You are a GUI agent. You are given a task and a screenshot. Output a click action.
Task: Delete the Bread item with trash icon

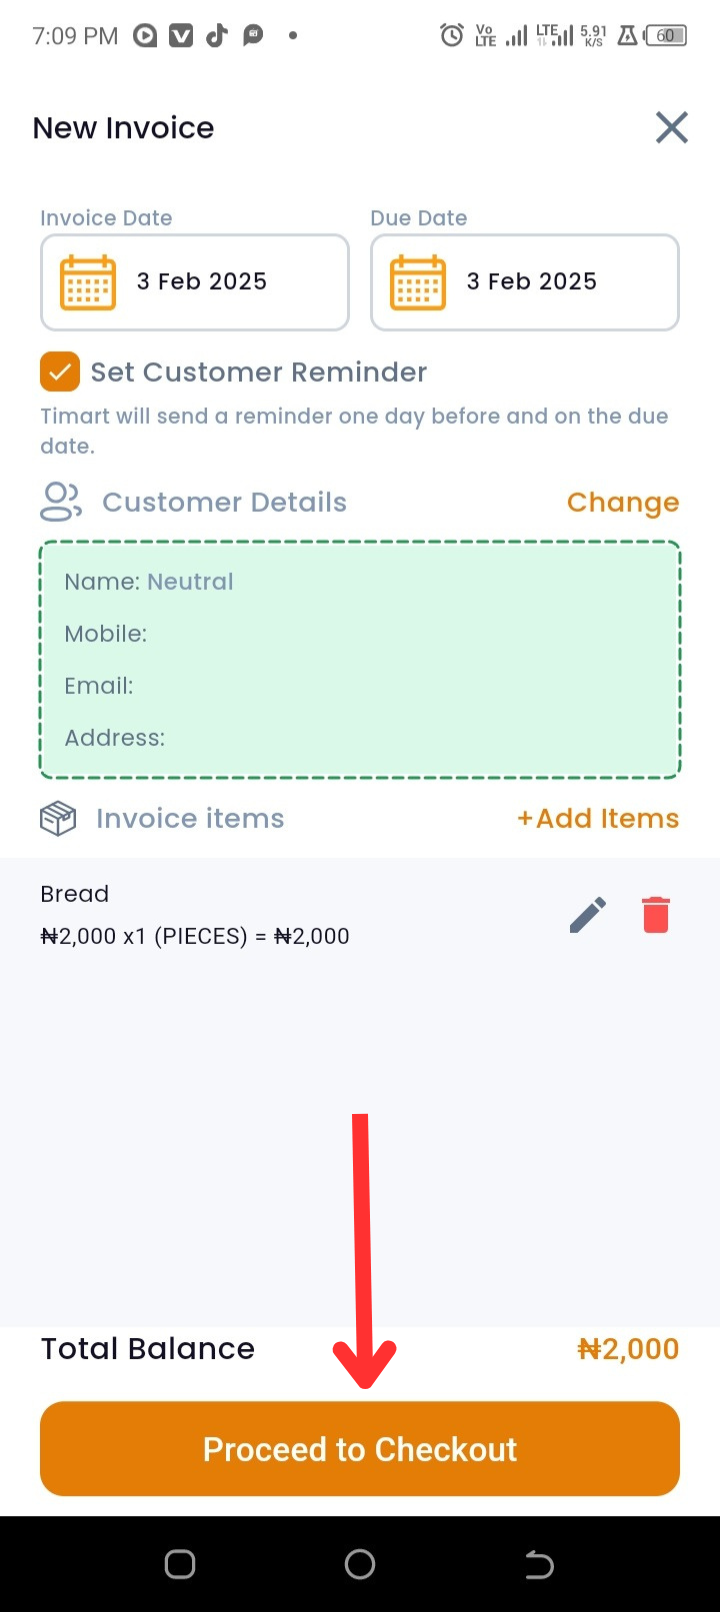coord(656,915)
